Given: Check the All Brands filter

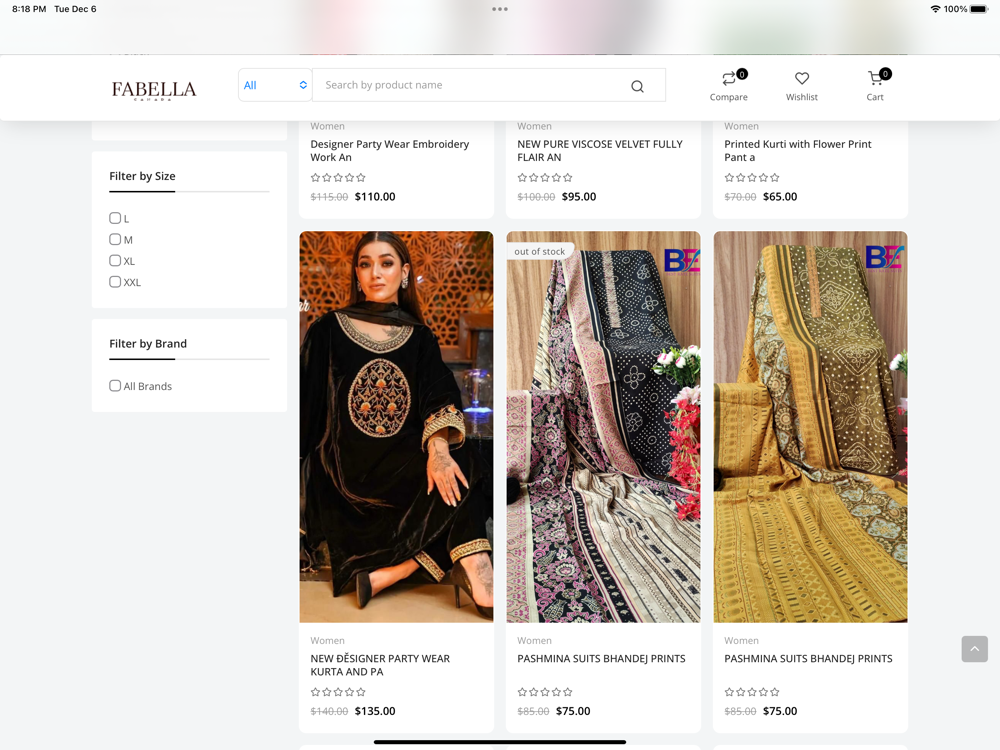Looking at the screenshot, I should tap(115, 386).
